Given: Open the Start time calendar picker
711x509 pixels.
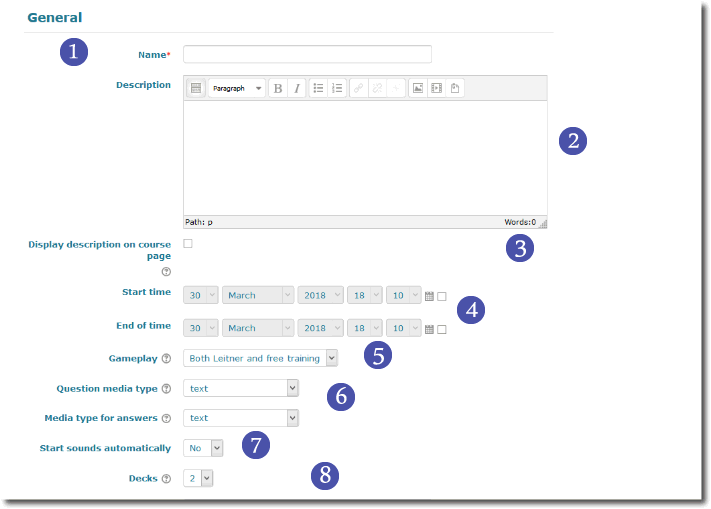Looking at the screenshot, I should coord(429,297).
